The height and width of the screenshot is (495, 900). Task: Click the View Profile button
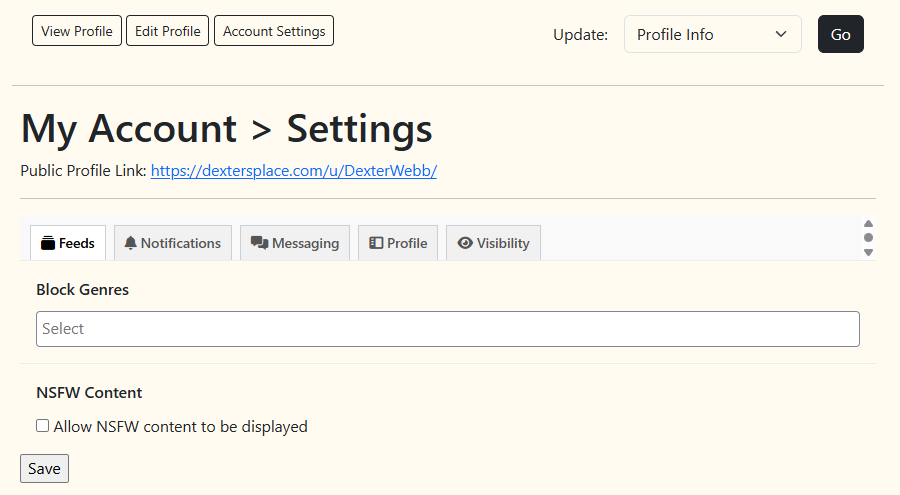click(77, 31)
